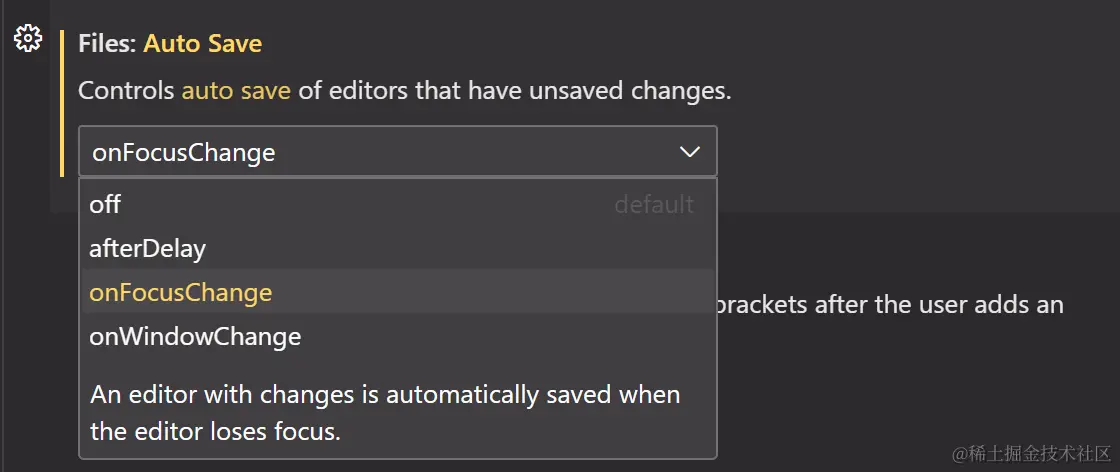This screenshot has width=1120, height=472.
Task: Open the gear menu for Auto Save setting
Action: [29, 38]
